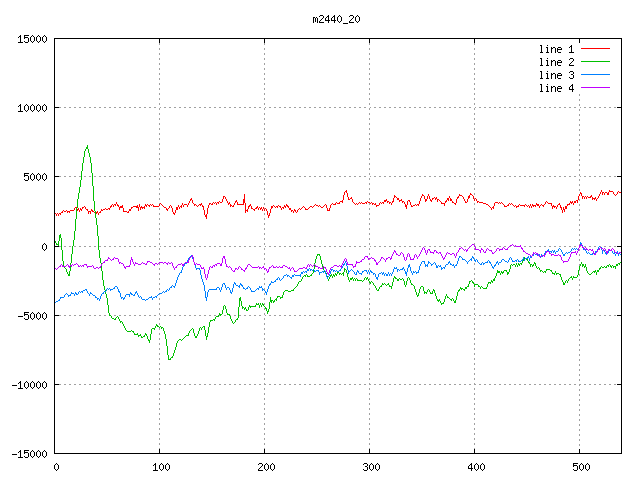Click the -15000 y-axis tick label

(28, 454)
